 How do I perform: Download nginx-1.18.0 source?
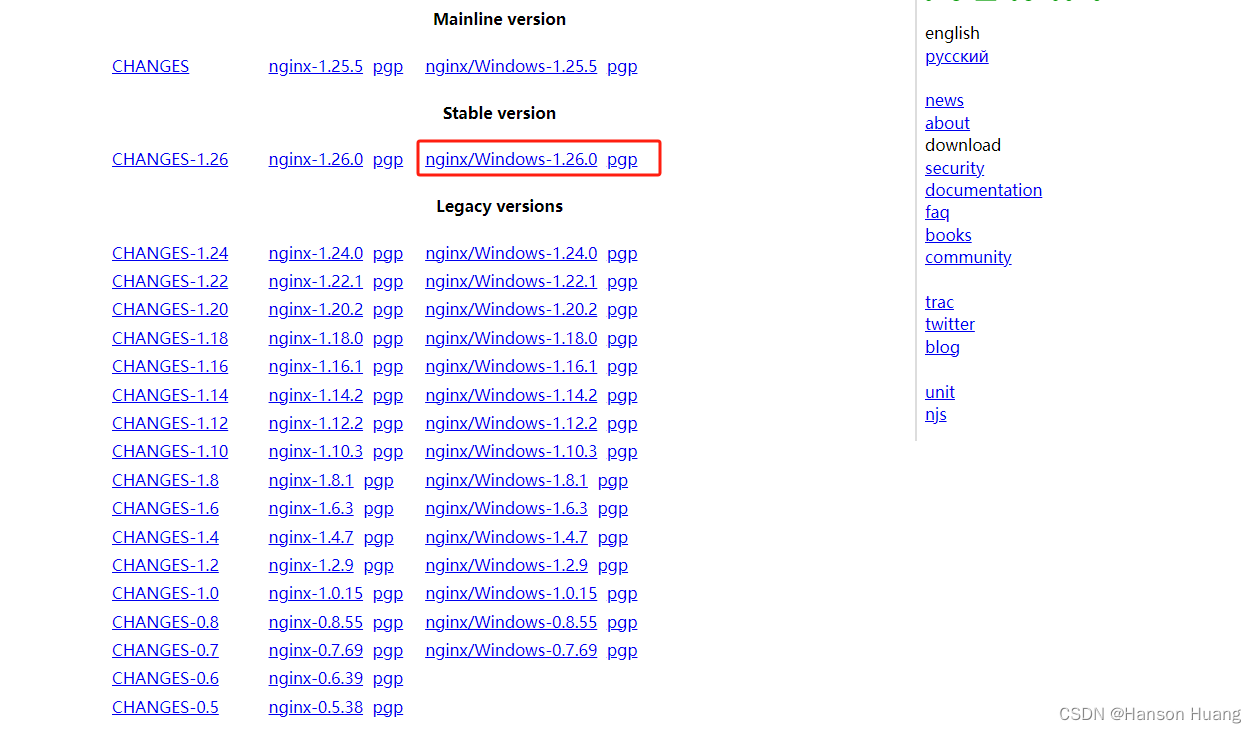pyautogui.click(x=316, y=338)
